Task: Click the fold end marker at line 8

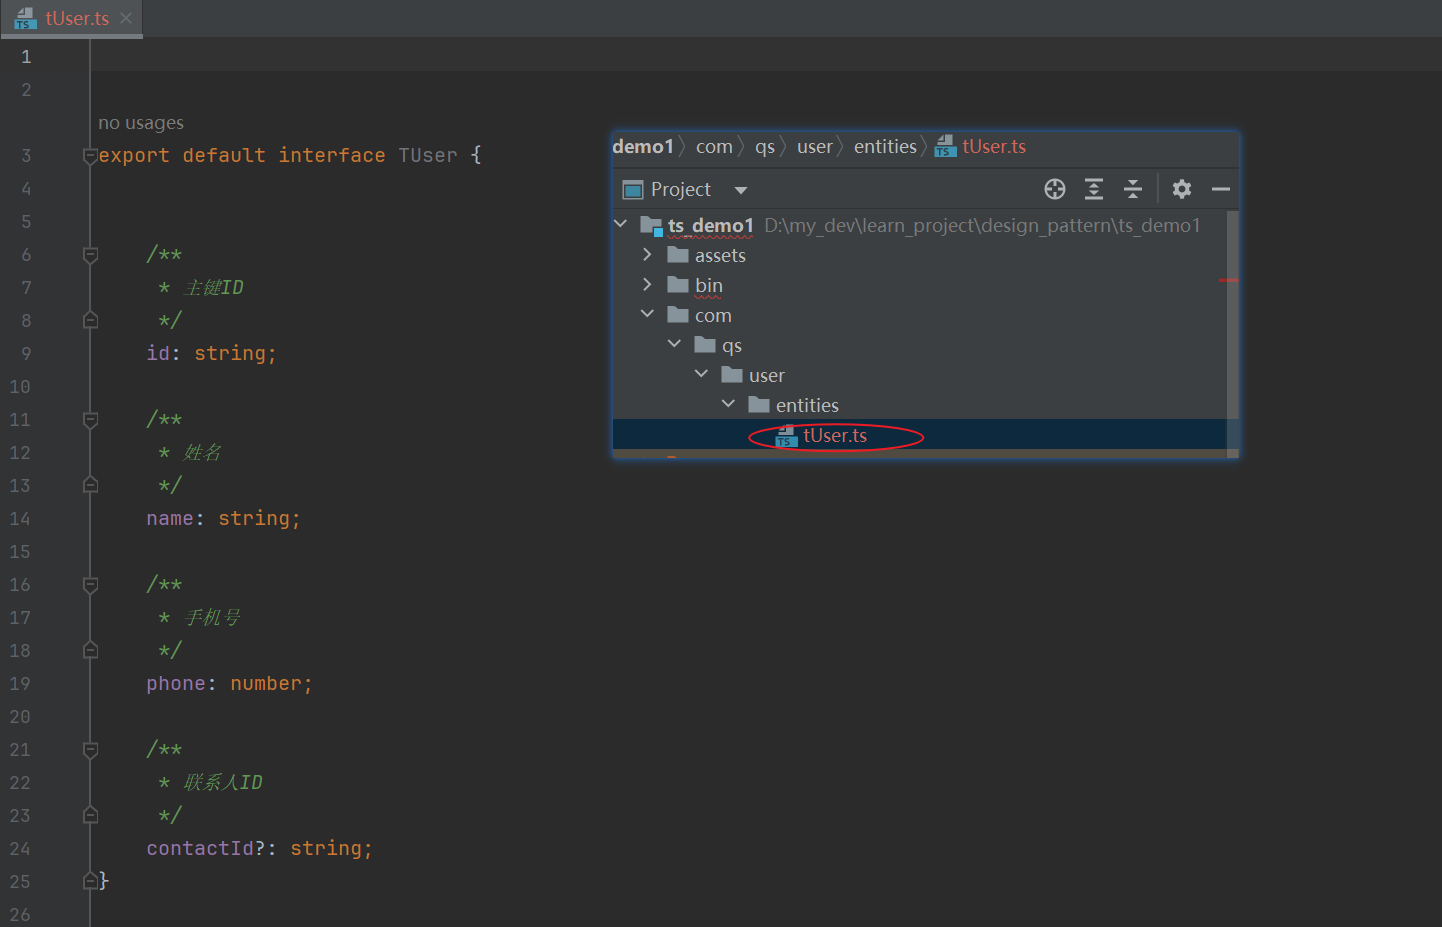Action: (90, 320)
